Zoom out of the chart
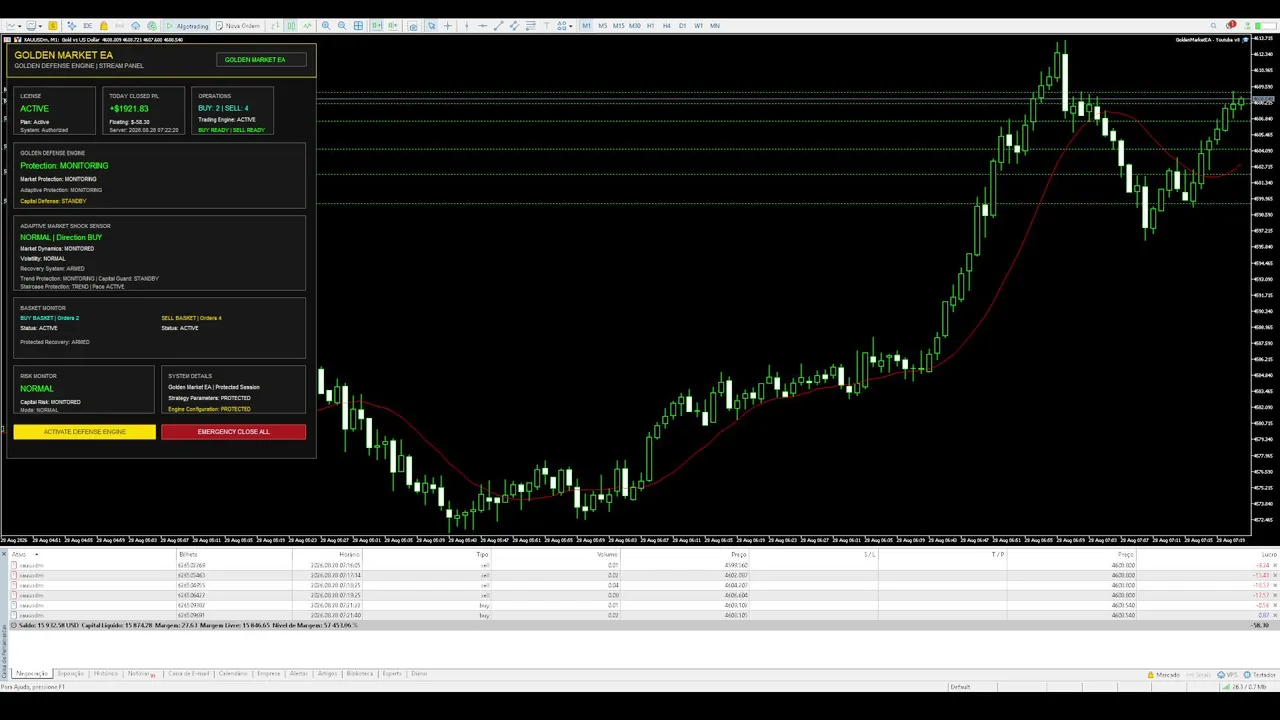 point(342,26)
